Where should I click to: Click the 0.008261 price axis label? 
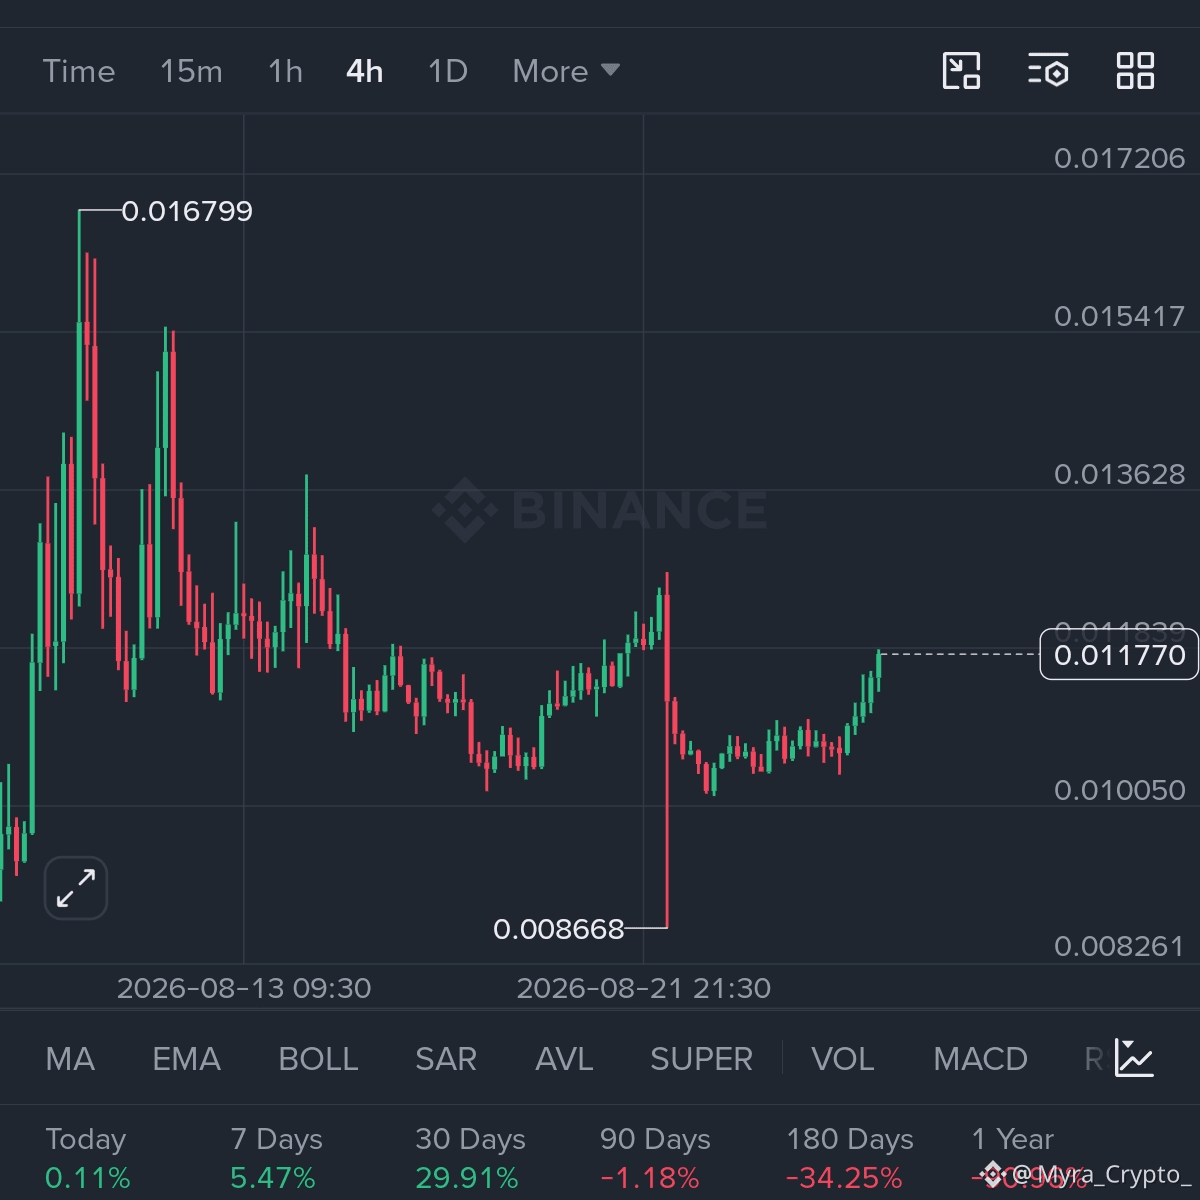(1119, 946)
